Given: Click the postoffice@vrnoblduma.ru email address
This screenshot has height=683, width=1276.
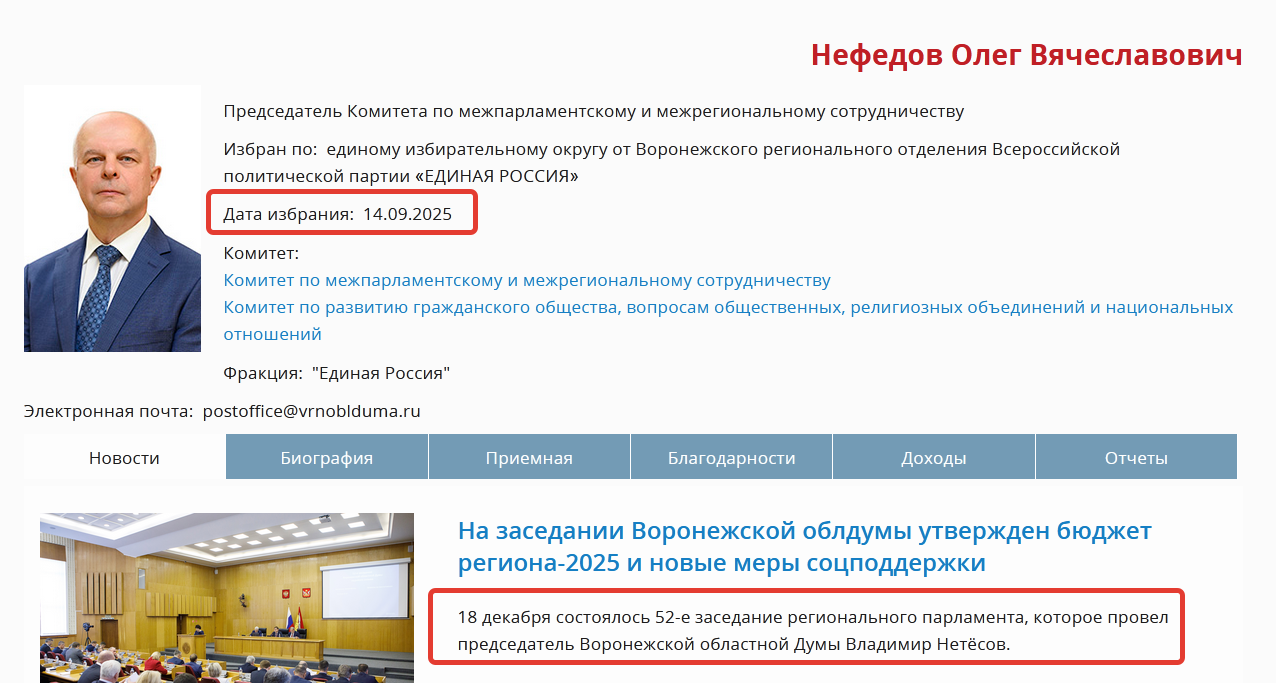Looking at the screenshot, I should [311, 410].
